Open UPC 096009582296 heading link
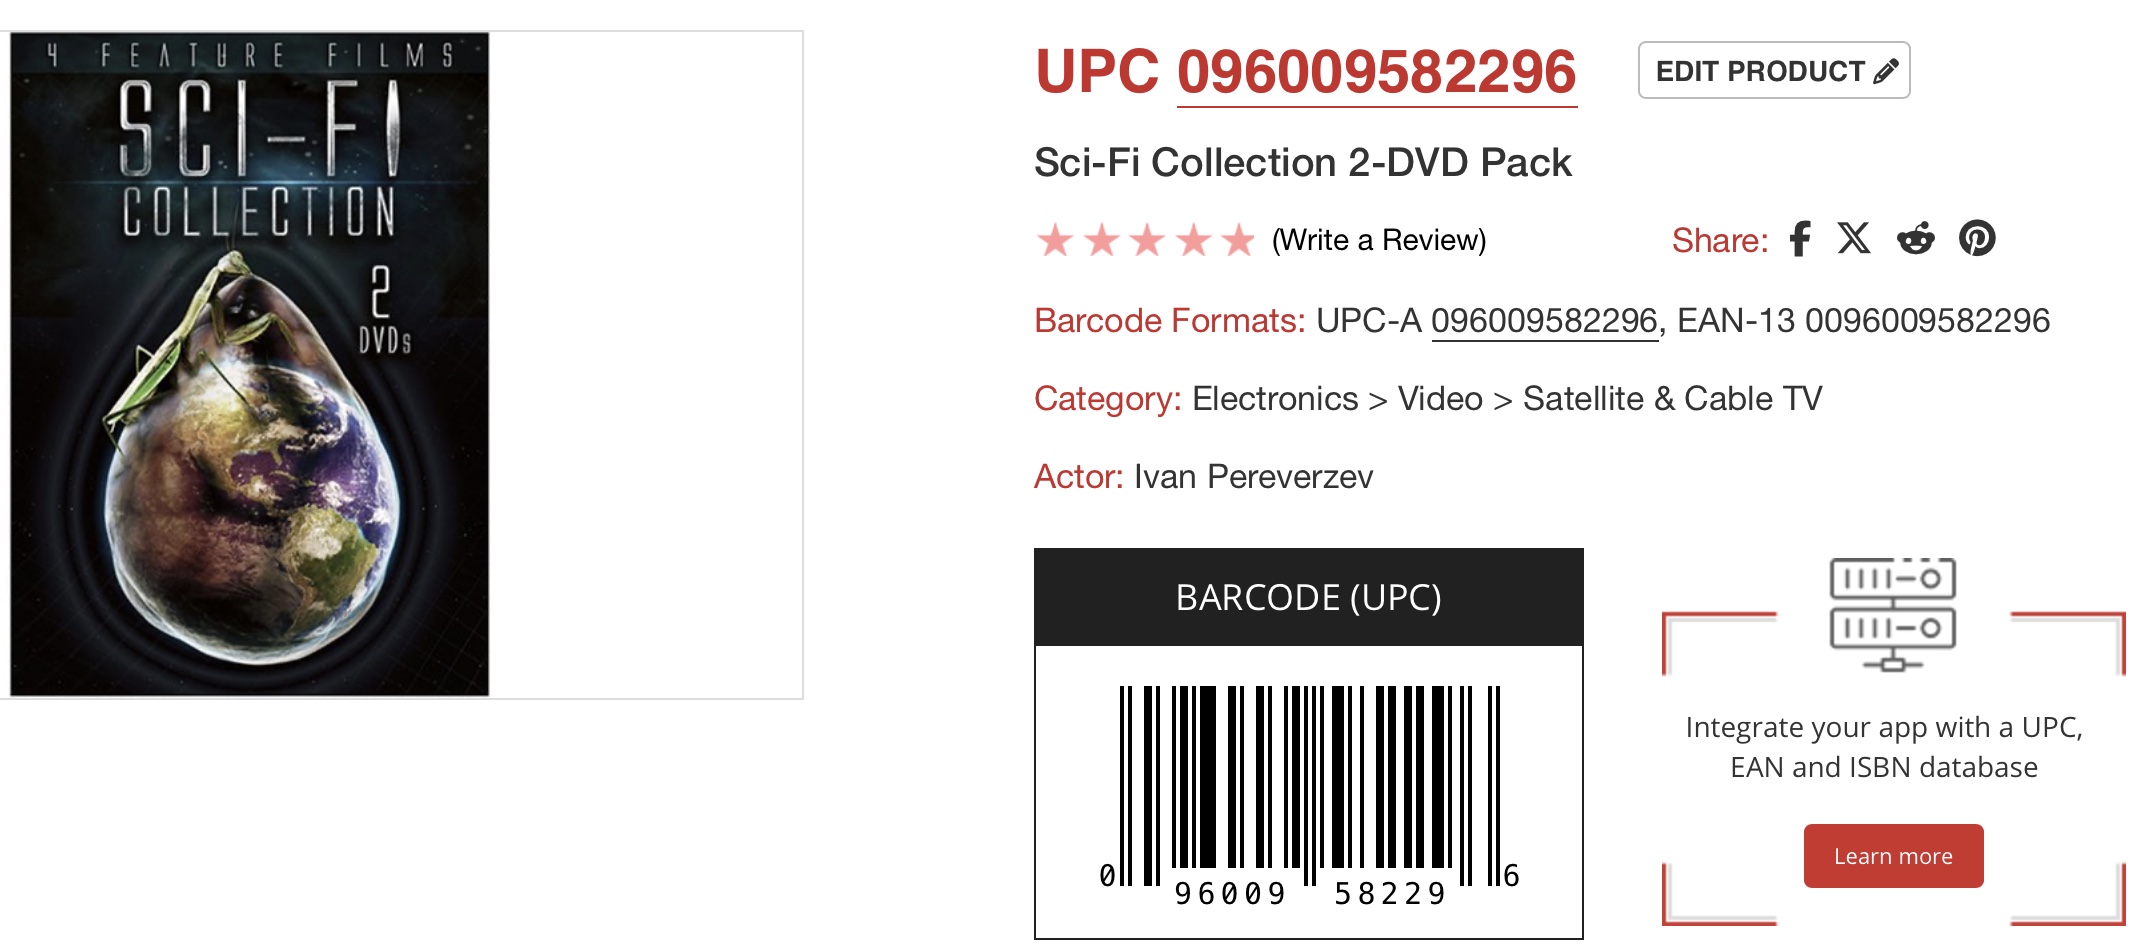The image size is (2137, 952). [1376, 72]
